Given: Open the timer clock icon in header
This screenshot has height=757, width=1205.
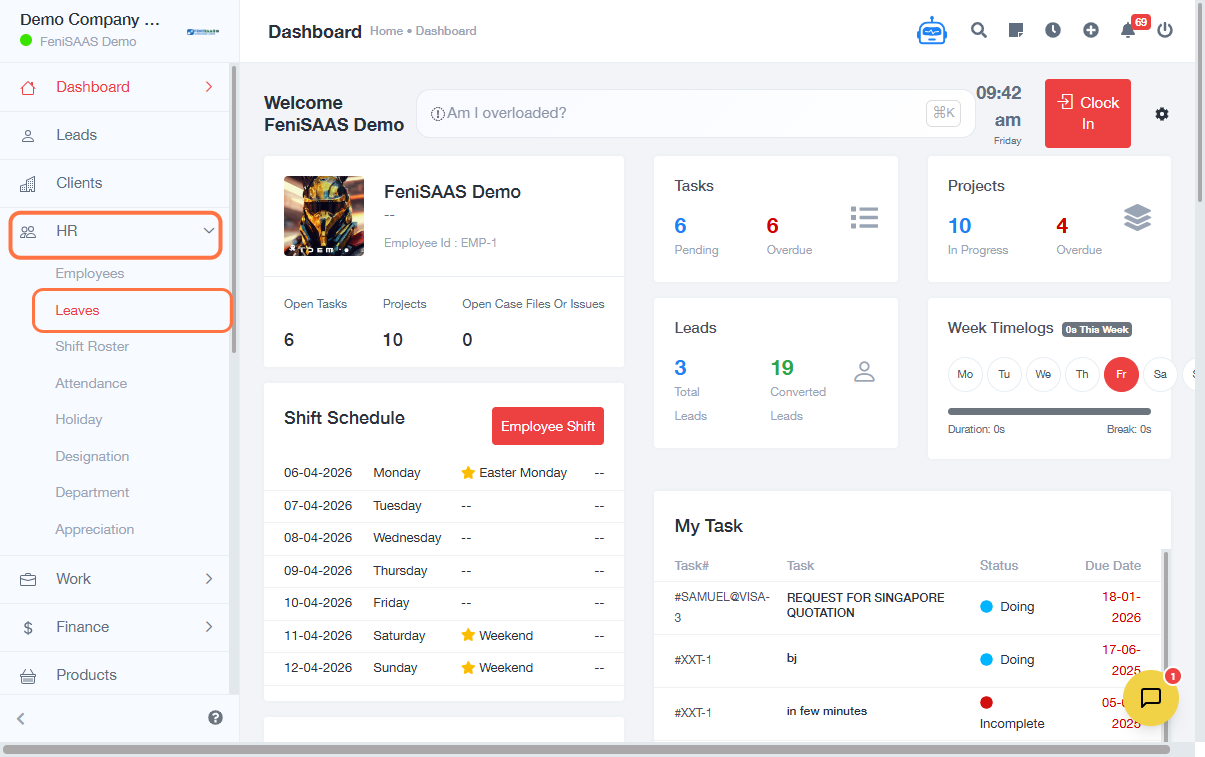Looking at the screenshot, I should (x=1053, y=30).
